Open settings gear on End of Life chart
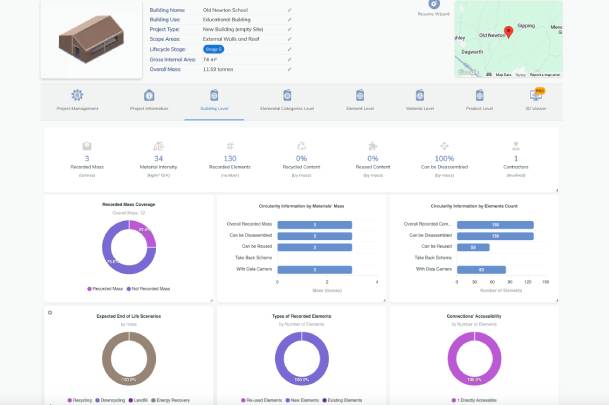Image resolution: width=609 pixels, height=405 pixels. [x=49, y=313]
